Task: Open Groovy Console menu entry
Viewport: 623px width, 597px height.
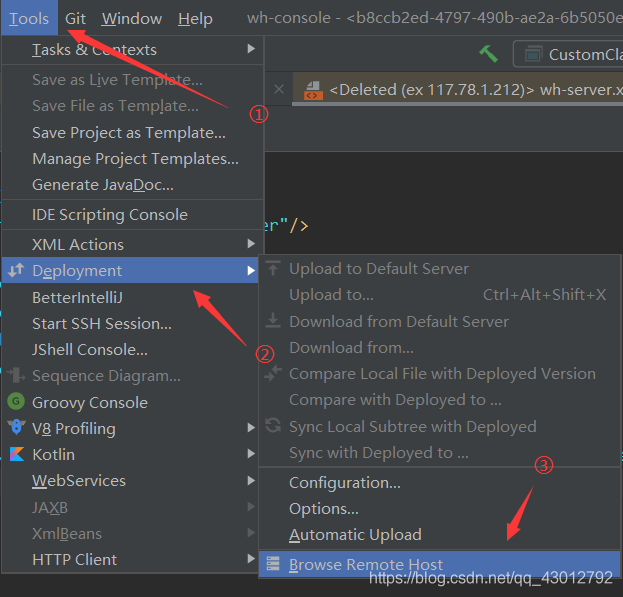Action: coord(130,402)
